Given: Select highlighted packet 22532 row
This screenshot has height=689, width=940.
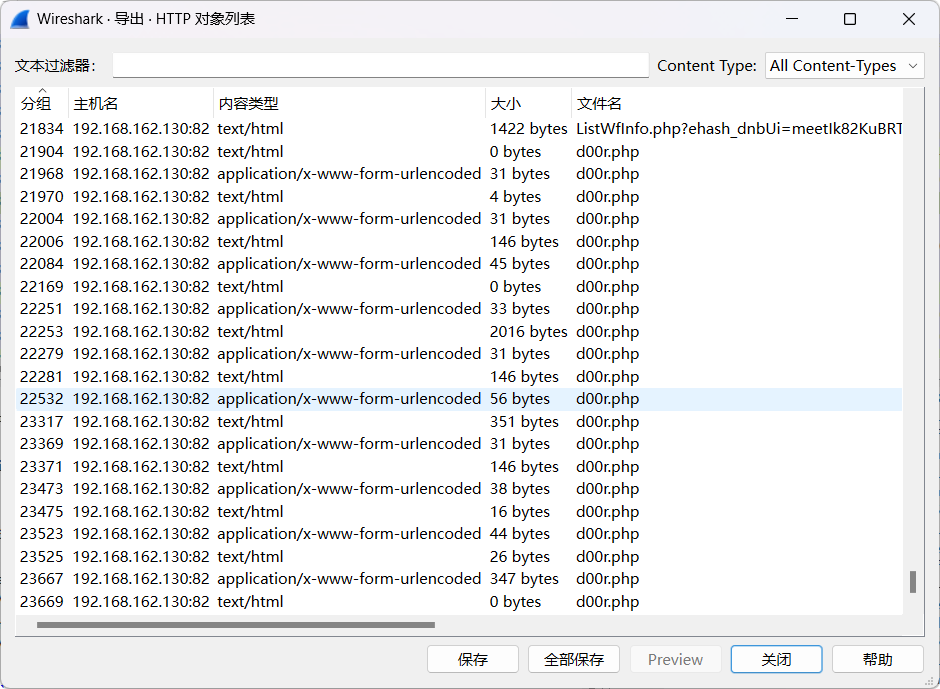Looking at the screenshot, I should coord(459,399).
